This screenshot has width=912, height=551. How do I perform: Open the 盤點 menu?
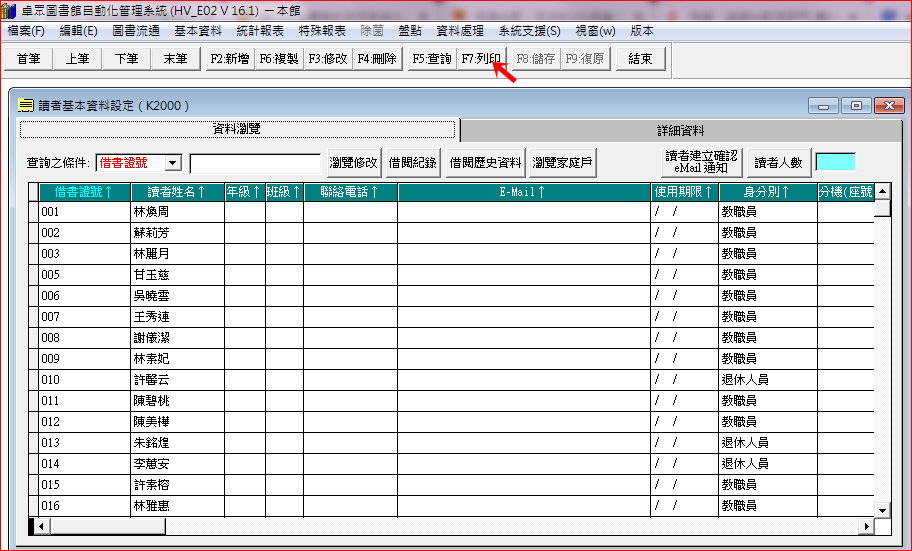[410, 31]
